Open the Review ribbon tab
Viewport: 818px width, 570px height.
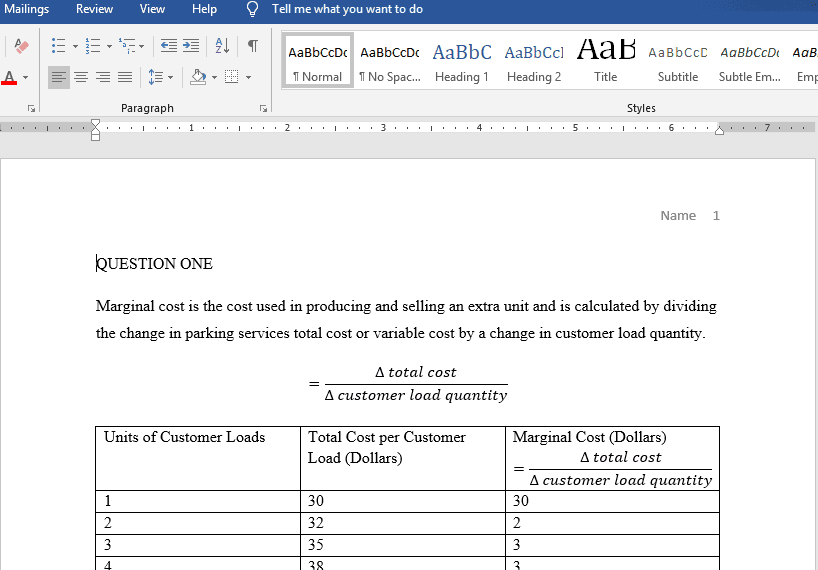pyautogui.click(x=94, y=9)
